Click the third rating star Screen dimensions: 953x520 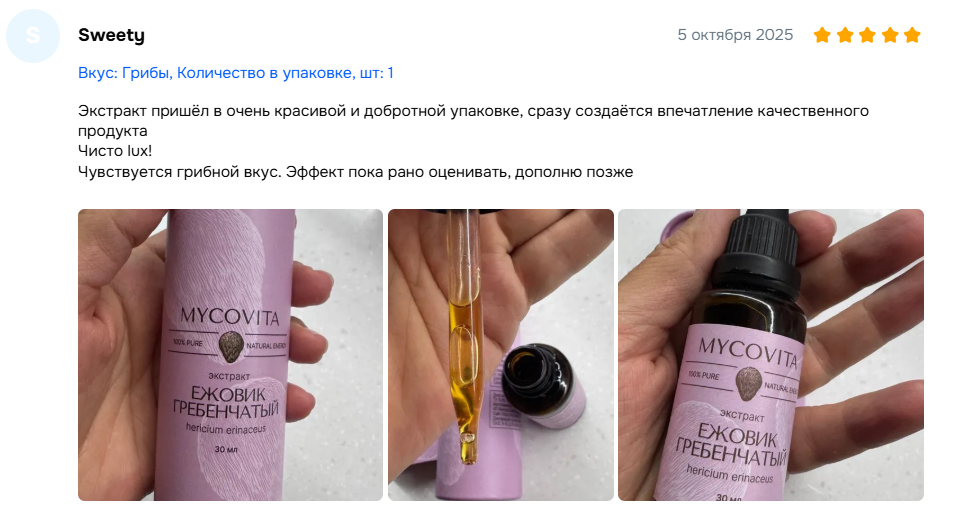point(867,35)
